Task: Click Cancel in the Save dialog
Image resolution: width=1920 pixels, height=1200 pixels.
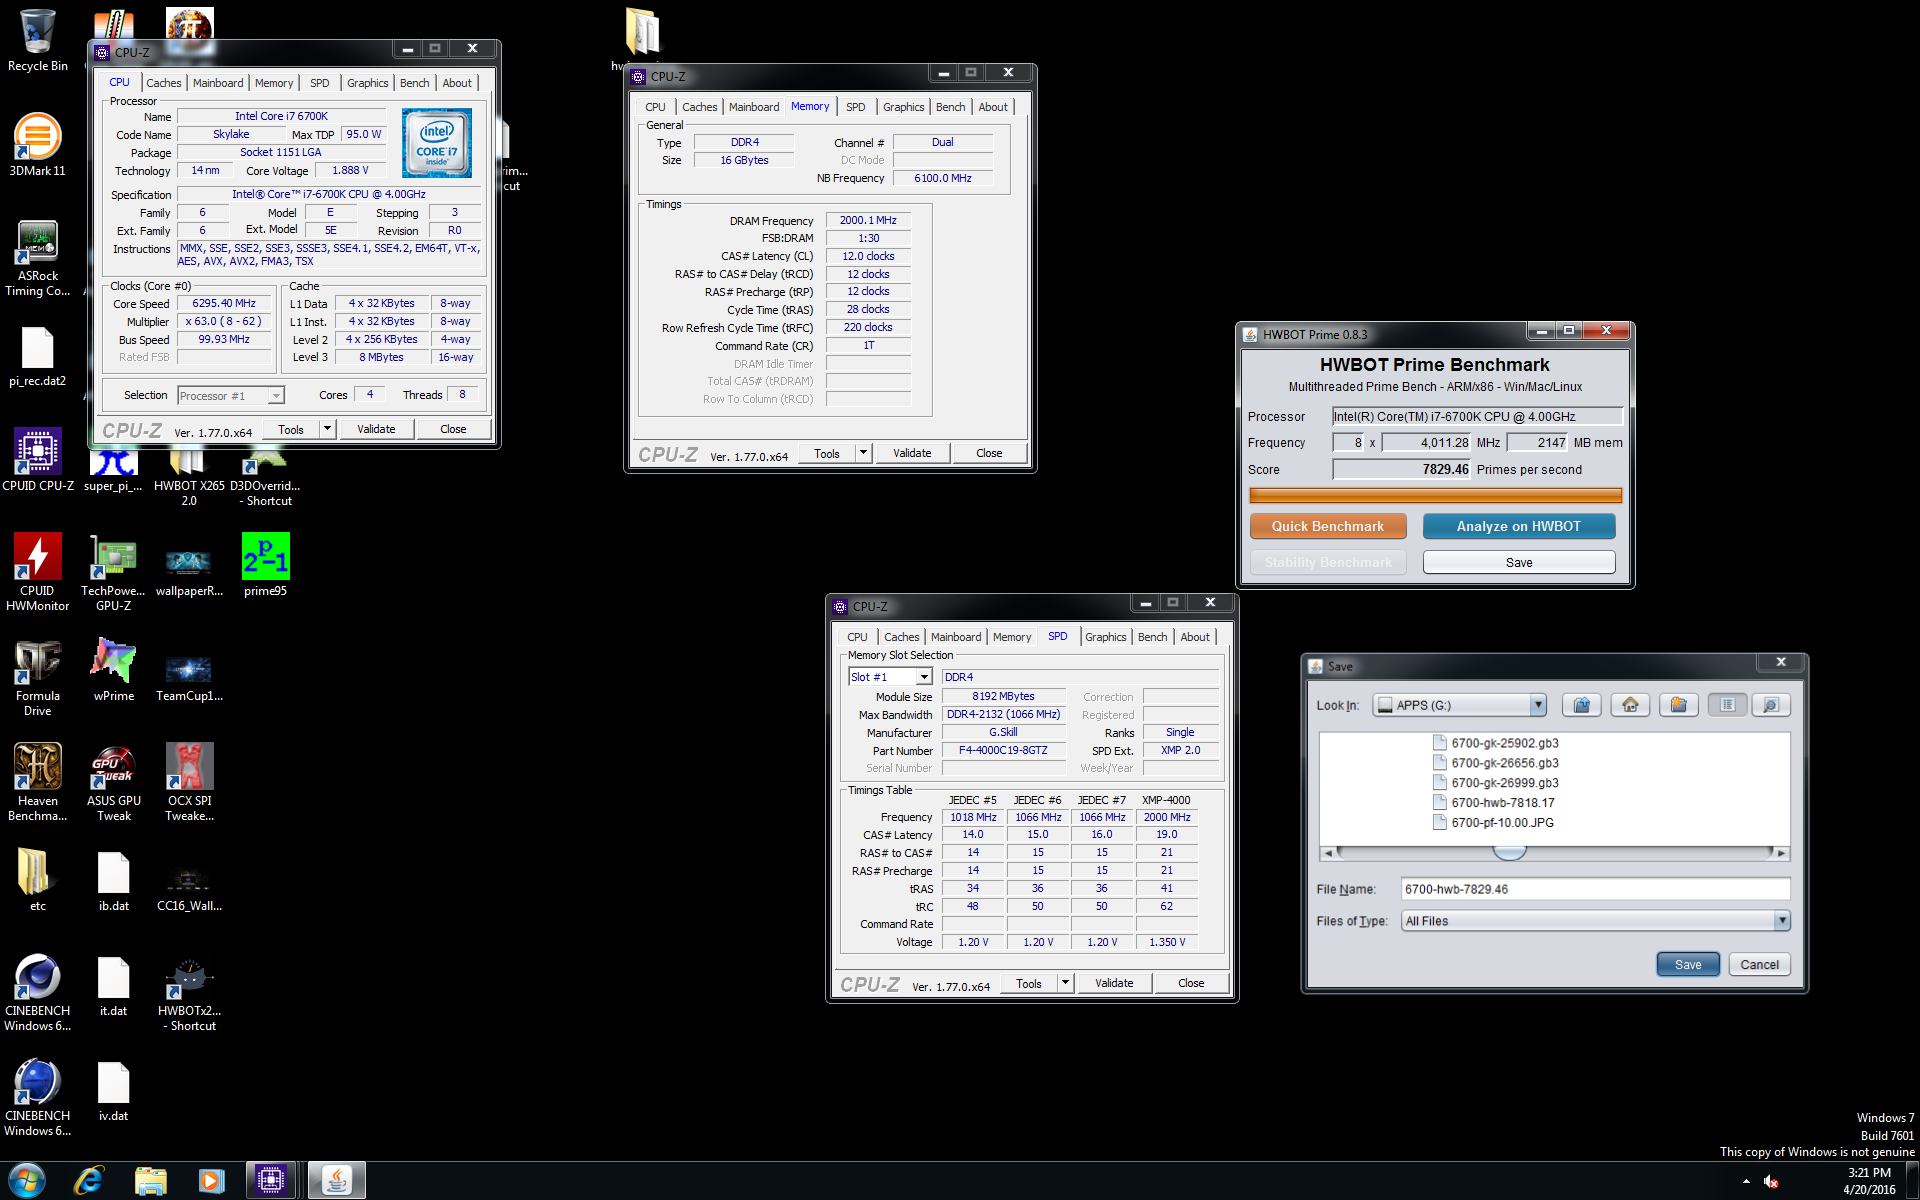Action: pyautogui.click(x=1759, y=964)
